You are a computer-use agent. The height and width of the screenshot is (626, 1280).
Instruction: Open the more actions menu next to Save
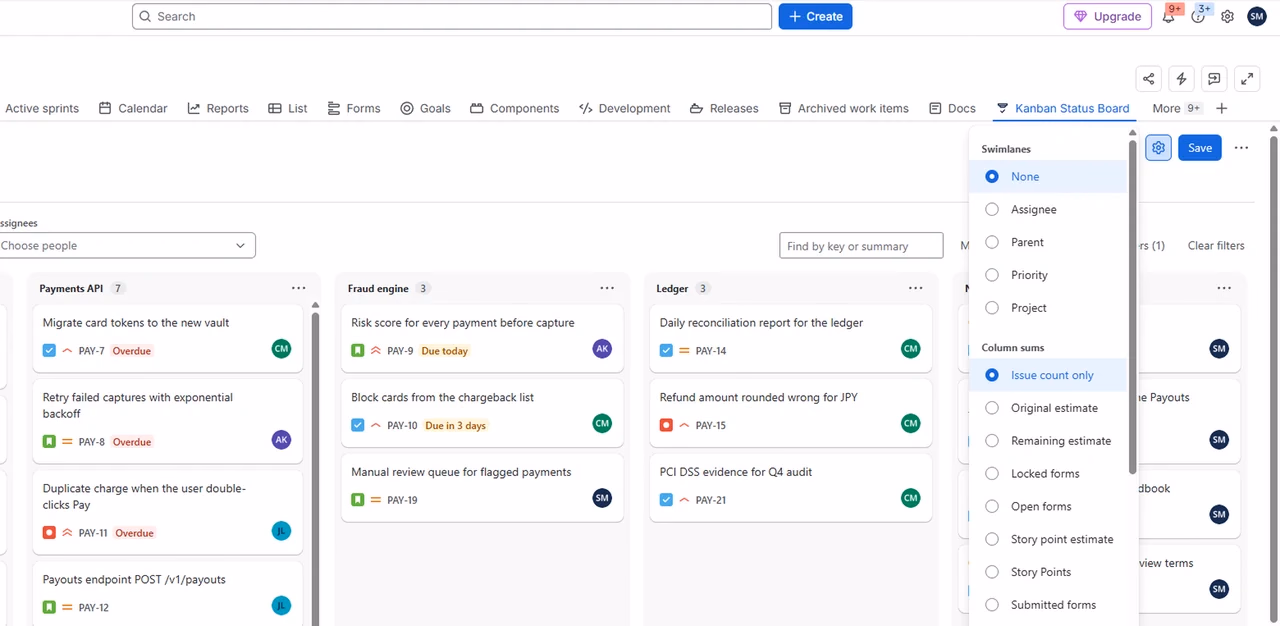(1241, 148)
